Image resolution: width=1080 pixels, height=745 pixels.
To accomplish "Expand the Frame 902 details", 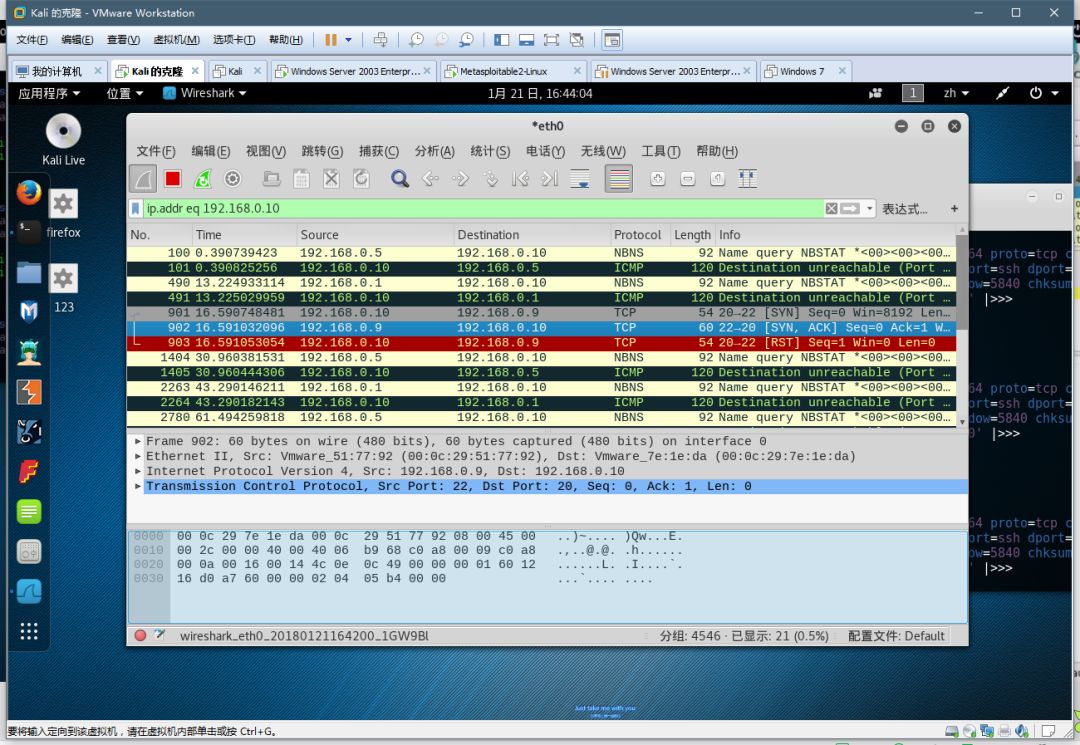I will point(138,441).
